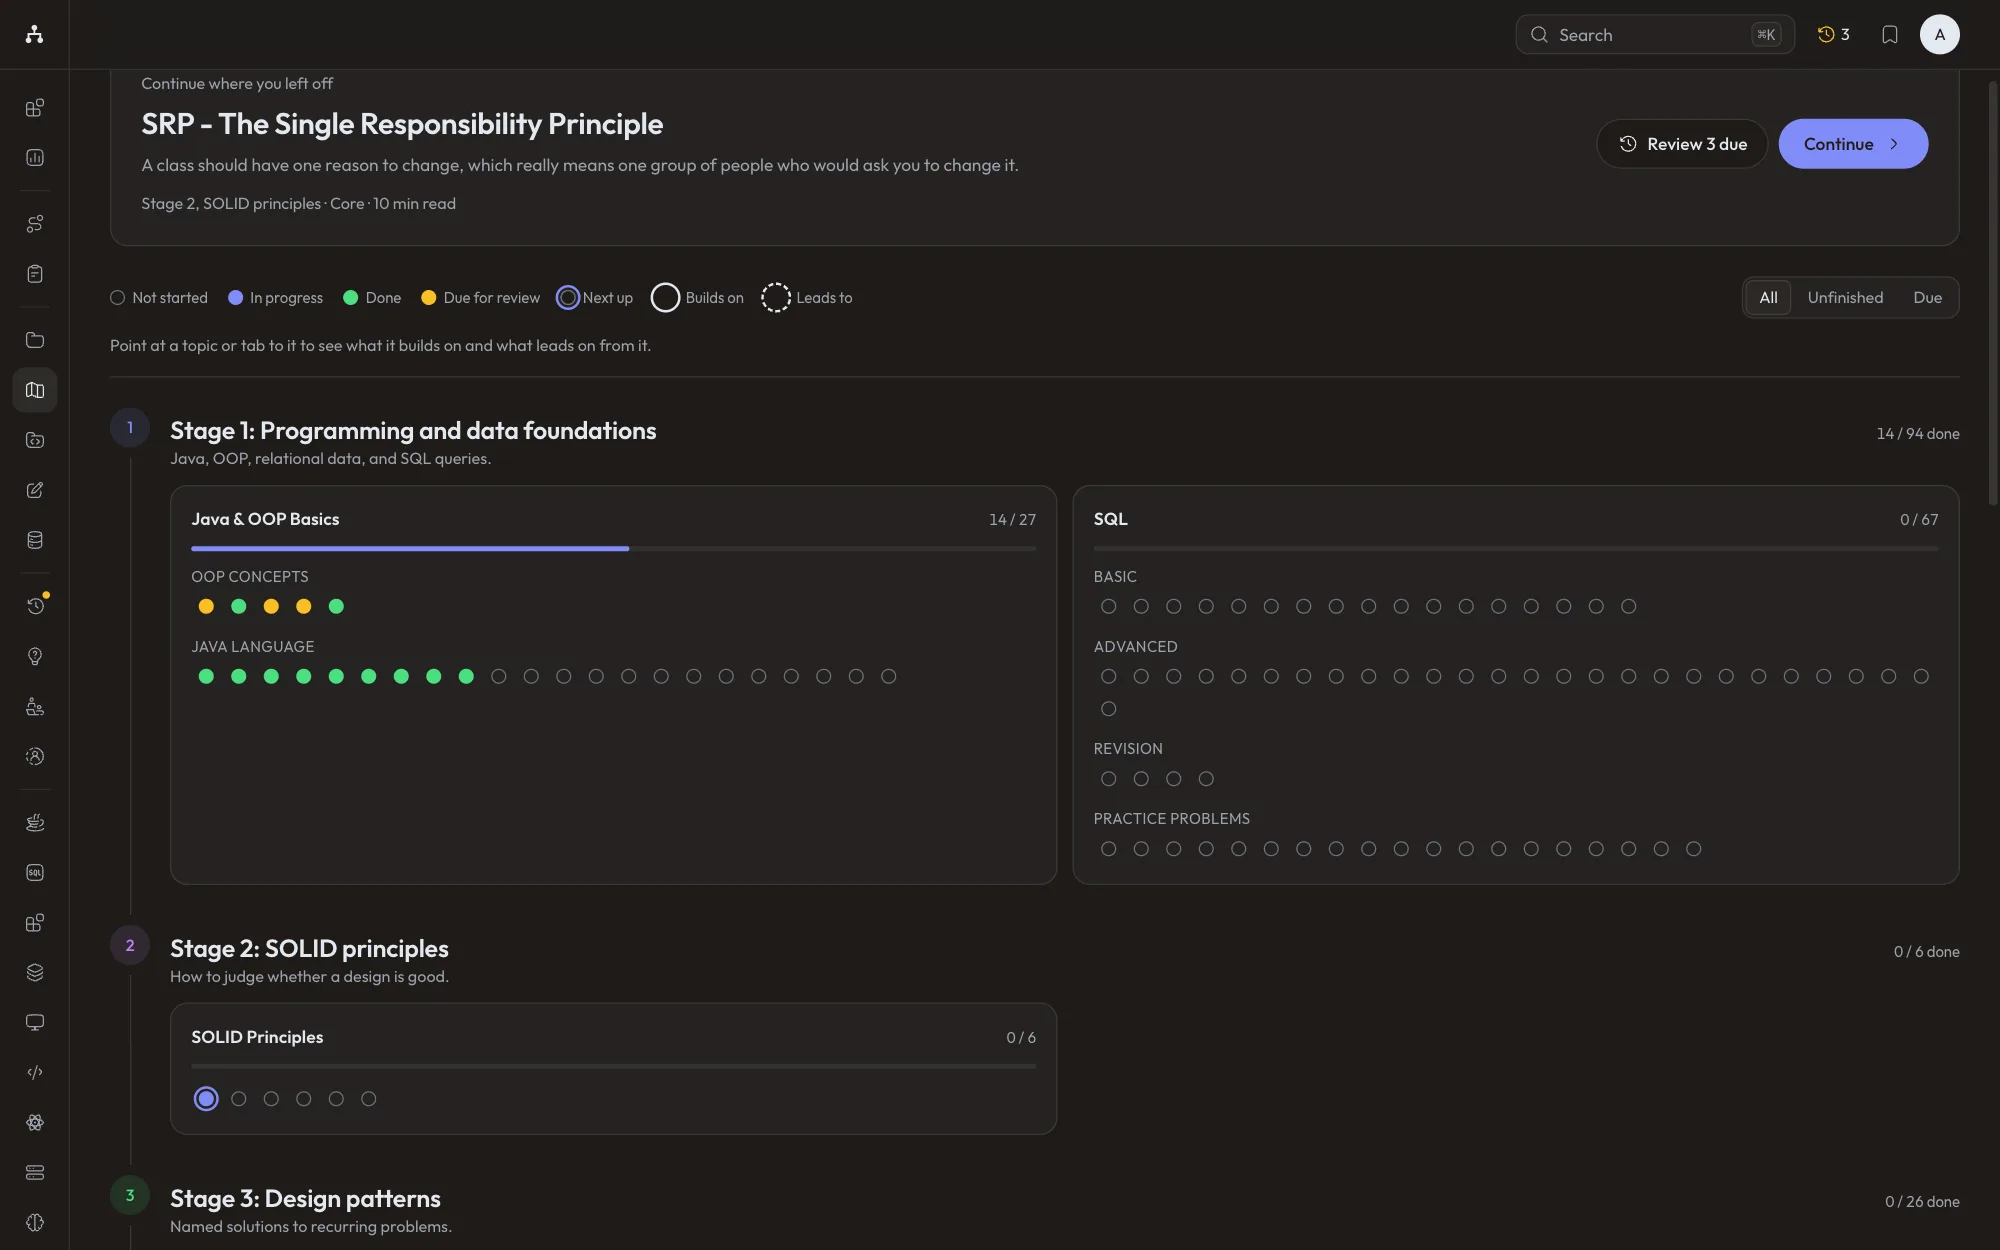Open the route path sidebar icon
2000x1250 pixels.
35,224
